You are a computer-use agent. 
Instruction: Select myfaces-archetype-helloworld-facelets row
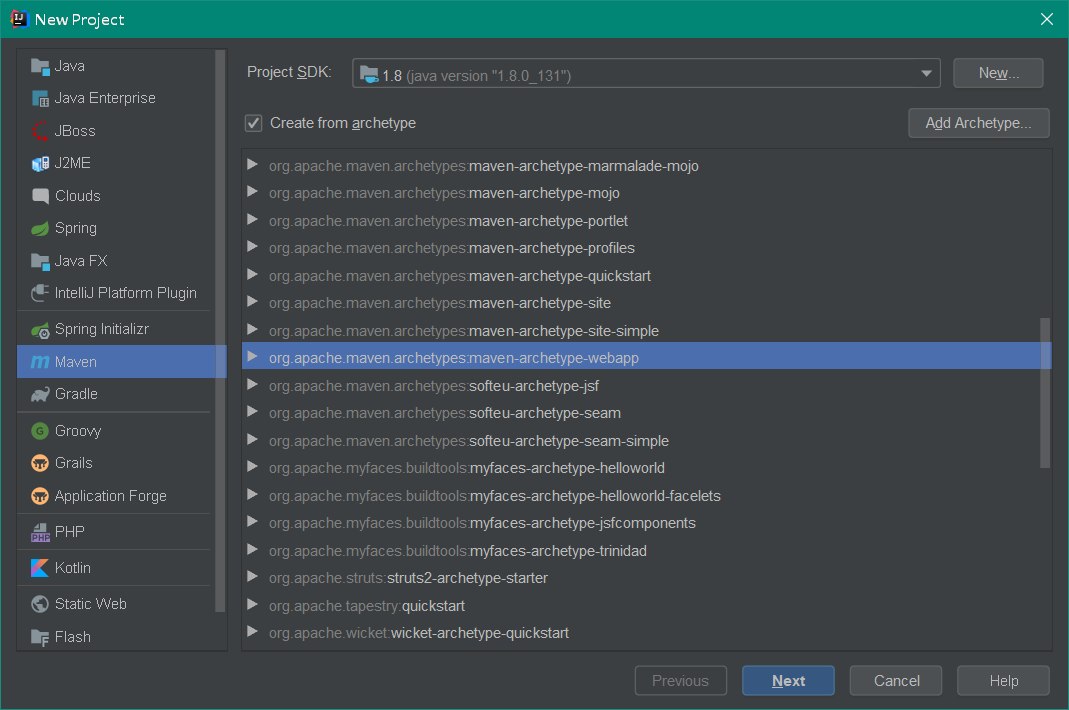646,496
